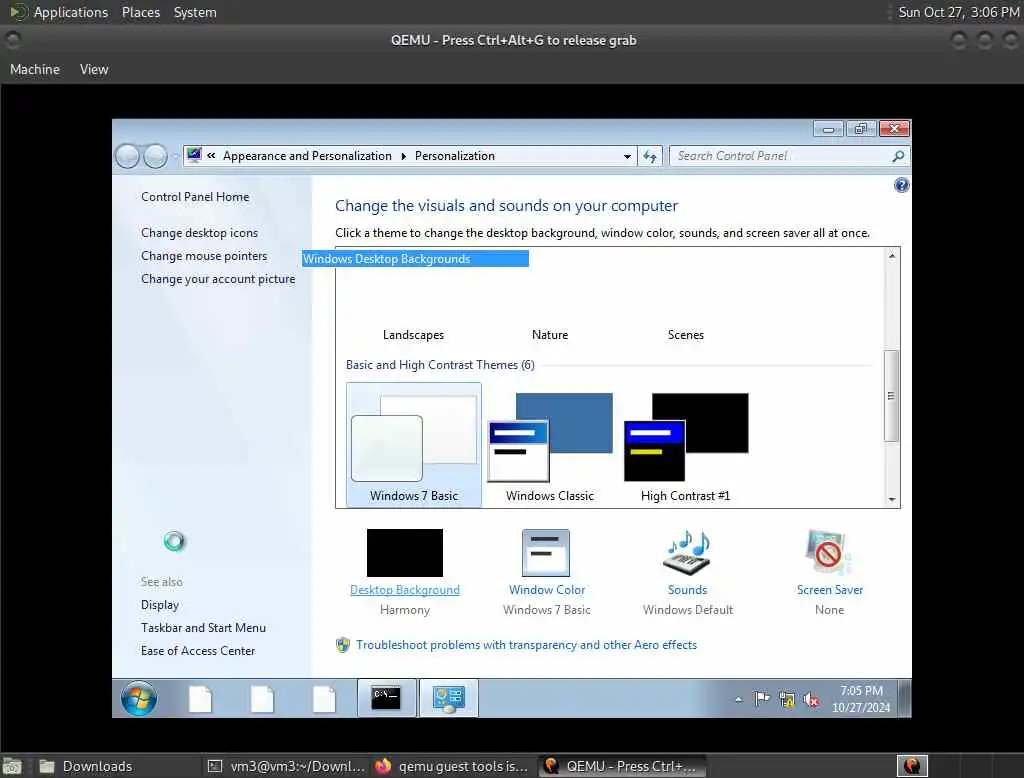Screen dimensions: 1024x778
Task: Click the Forward navigation button
Action: tap(155, 156)
